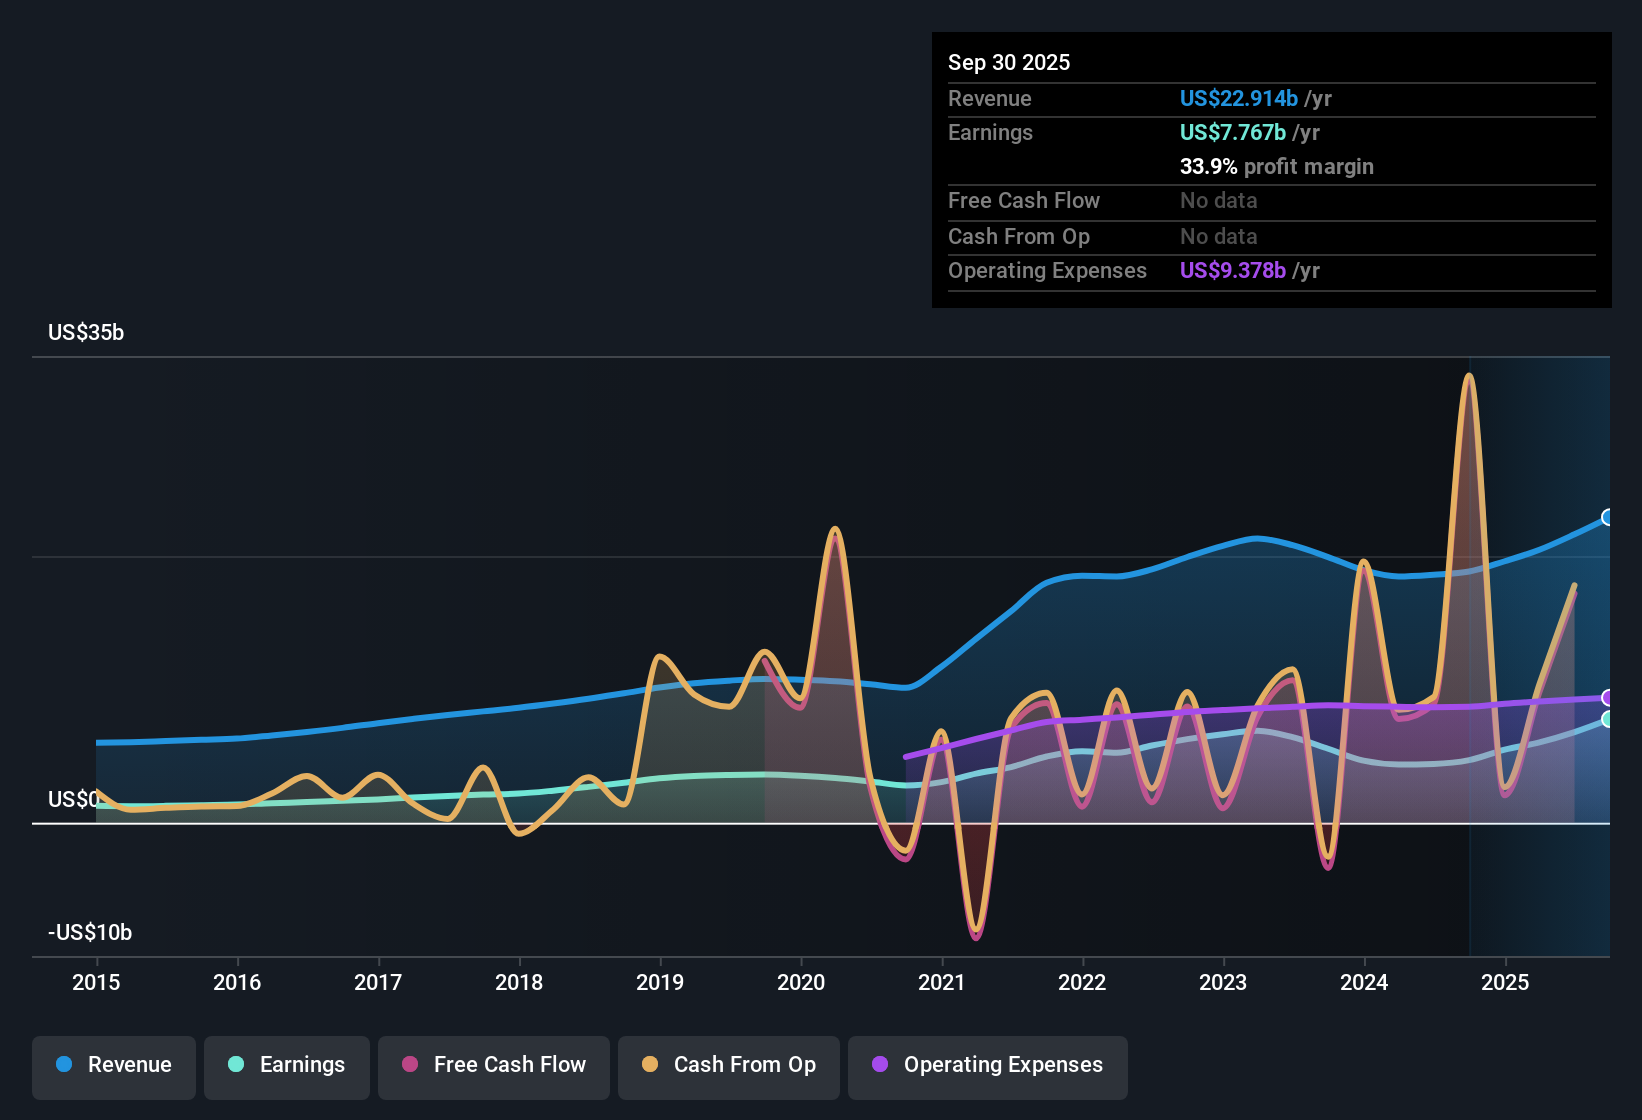Click the purple Operating Expenses legend dot

point(881,1066)
